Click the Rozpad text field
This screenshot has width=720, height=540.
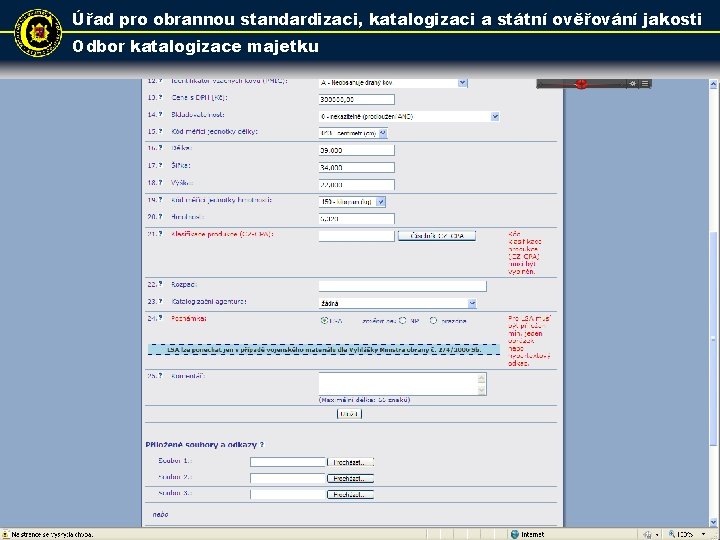(x=403, y=286)
